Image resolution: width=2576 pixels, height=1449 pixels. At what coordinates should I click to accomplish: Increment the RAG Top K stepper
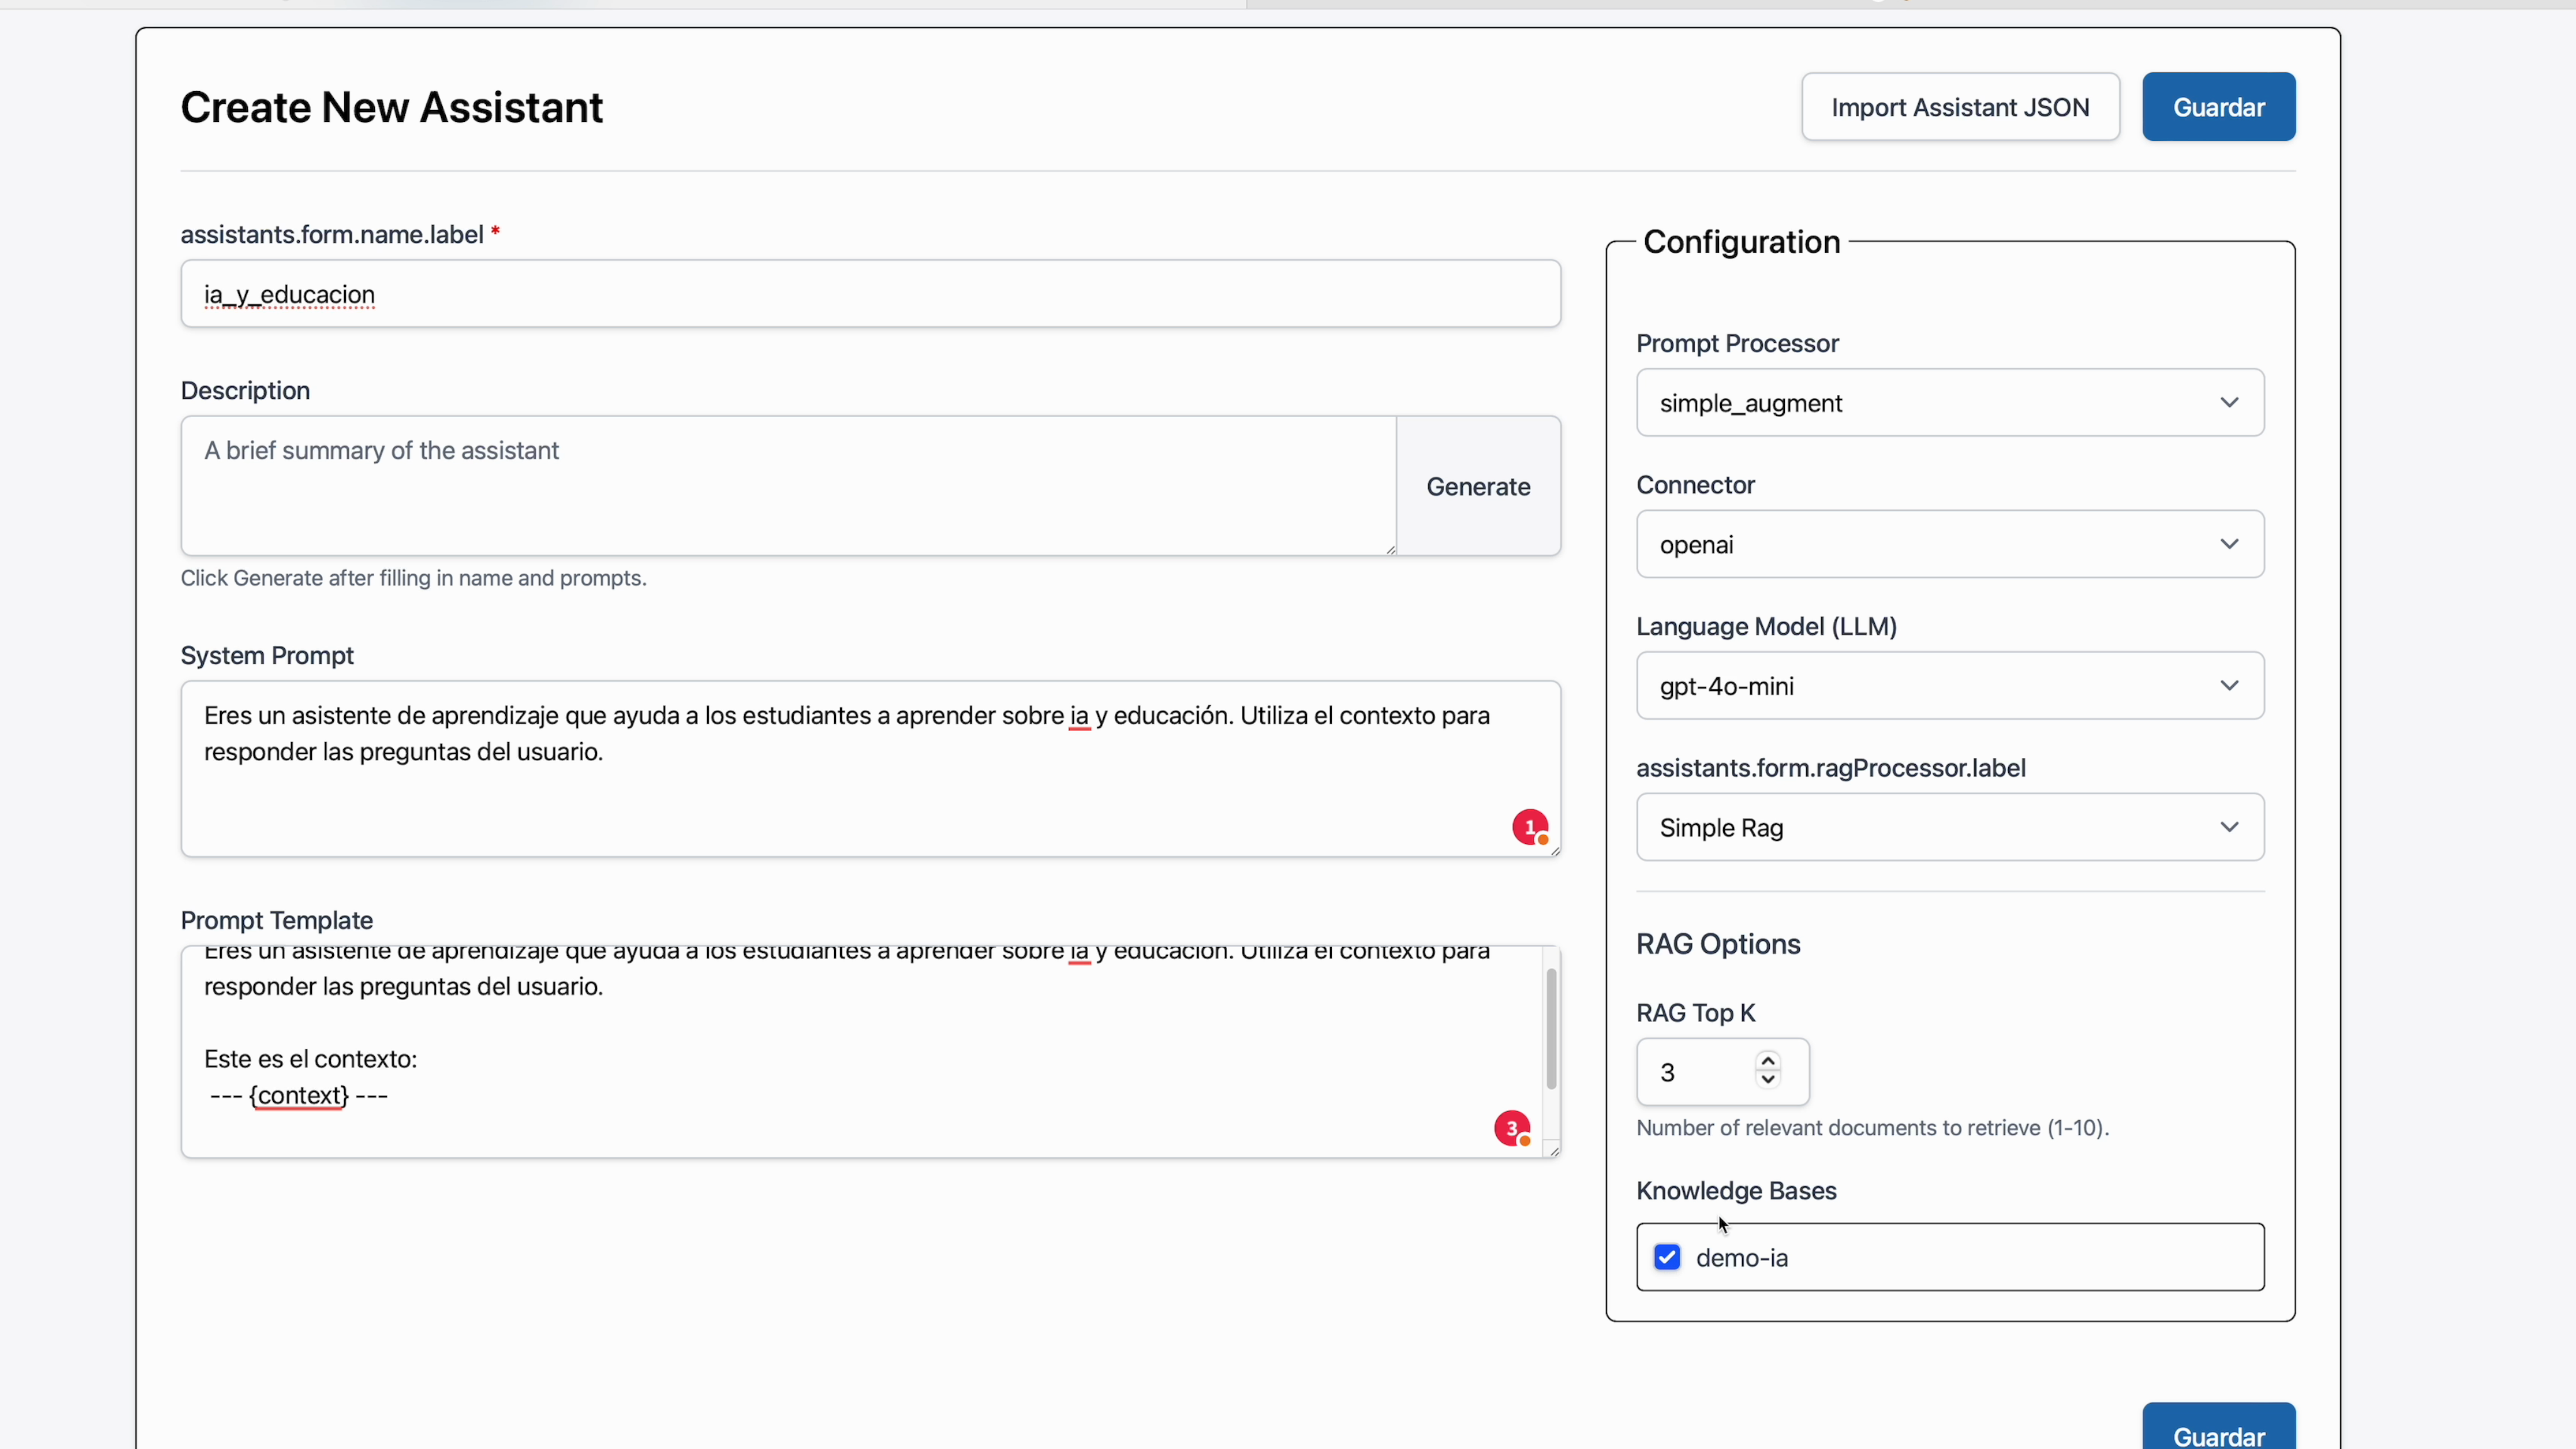tap(1768, 1061)
